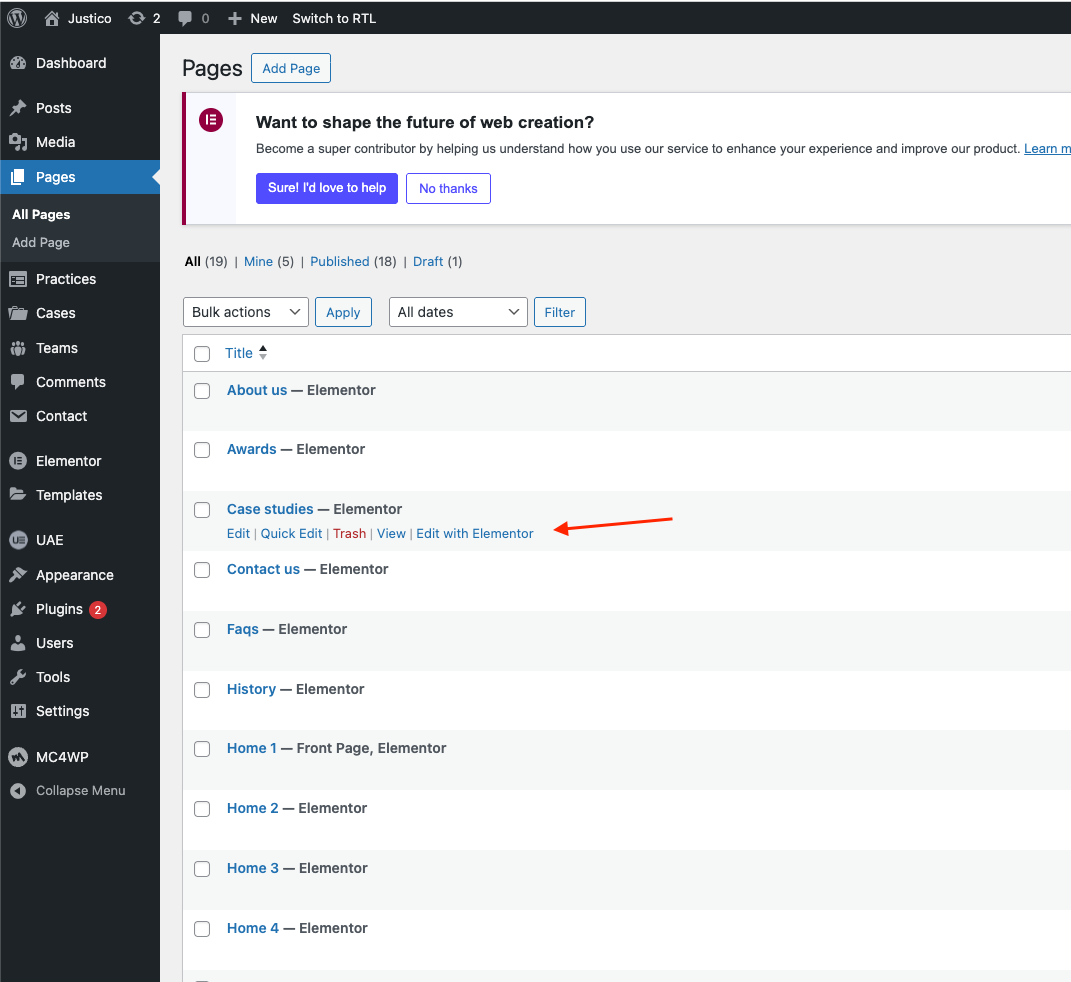Open the Dashboard via gauge icon
This screenshot has height=982, width=1071.
18,63
